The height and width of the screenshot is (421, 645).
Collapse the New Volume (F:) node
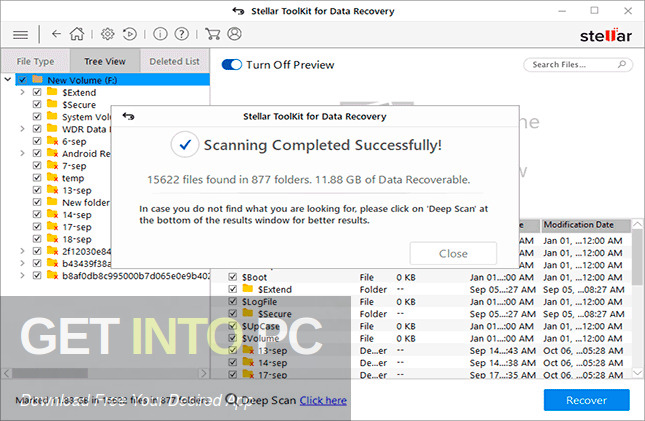[8, 79]
